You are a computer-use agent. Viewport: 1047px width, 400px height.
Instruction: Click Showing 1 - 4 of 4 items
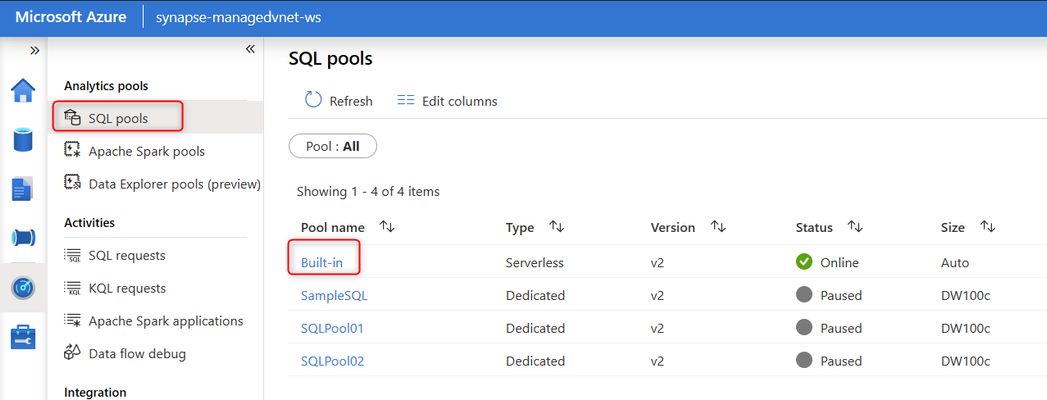pyautogui.click(x=368, y=192)
